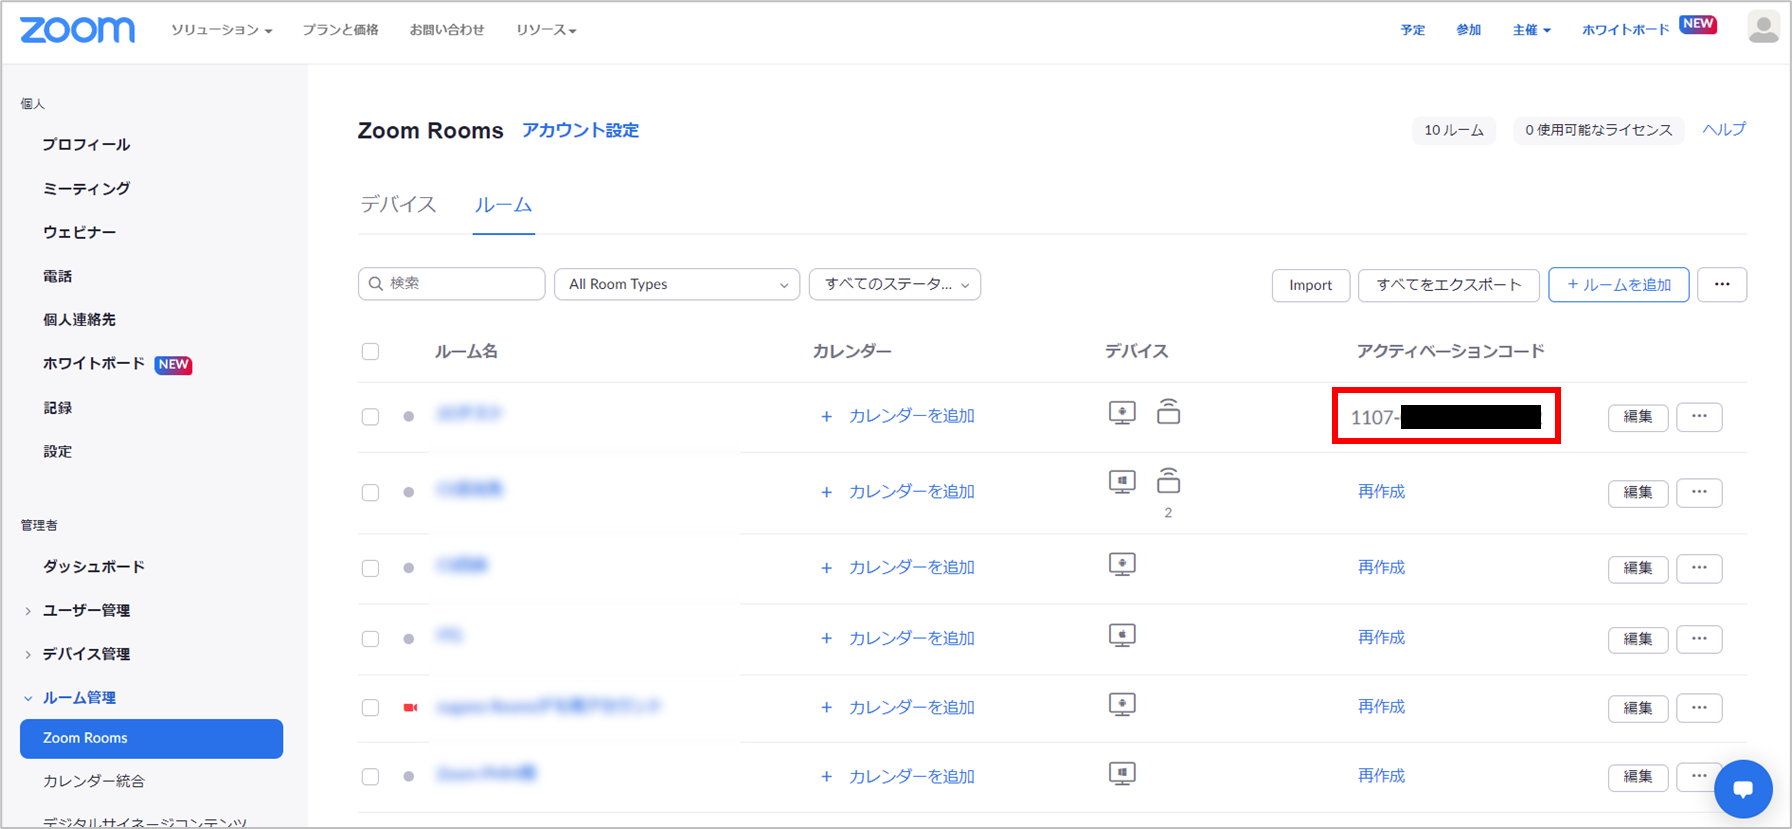Switch to the ルーム tab
Image resolution: width=1792 pixels, height=829 pixels.
pyautogui.click(x=503, y=205)
